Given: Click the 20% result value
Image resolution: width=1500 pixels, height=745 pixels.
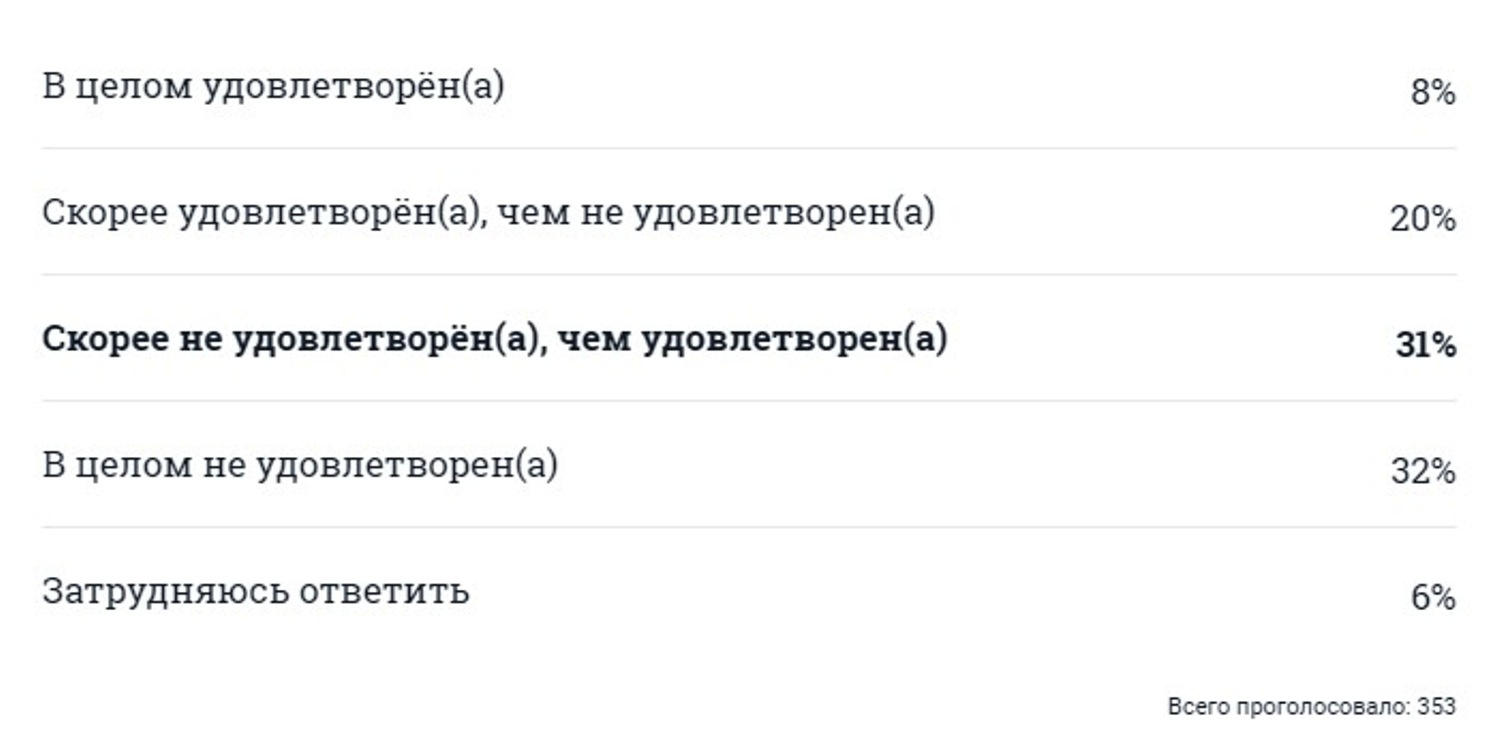Looking at the screenshot, I should pos(1422,219).
